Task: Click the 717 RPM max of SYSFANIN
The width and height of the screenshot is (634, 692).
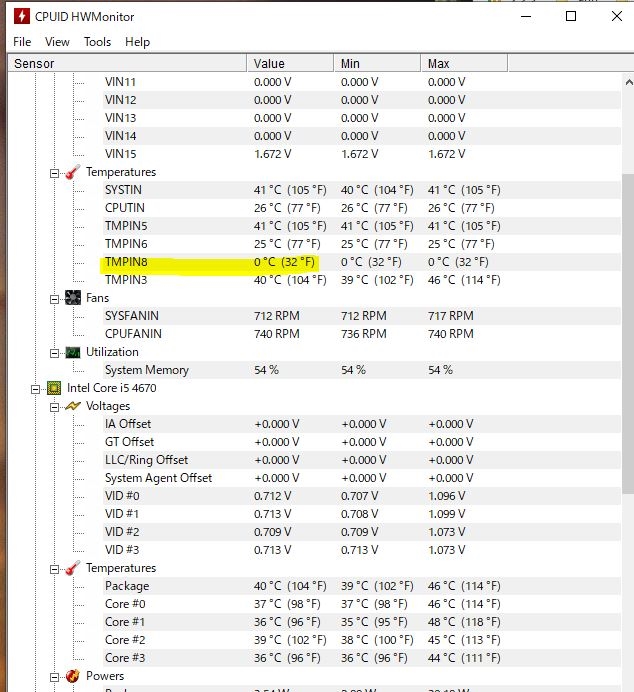Action: coord(450,316)
